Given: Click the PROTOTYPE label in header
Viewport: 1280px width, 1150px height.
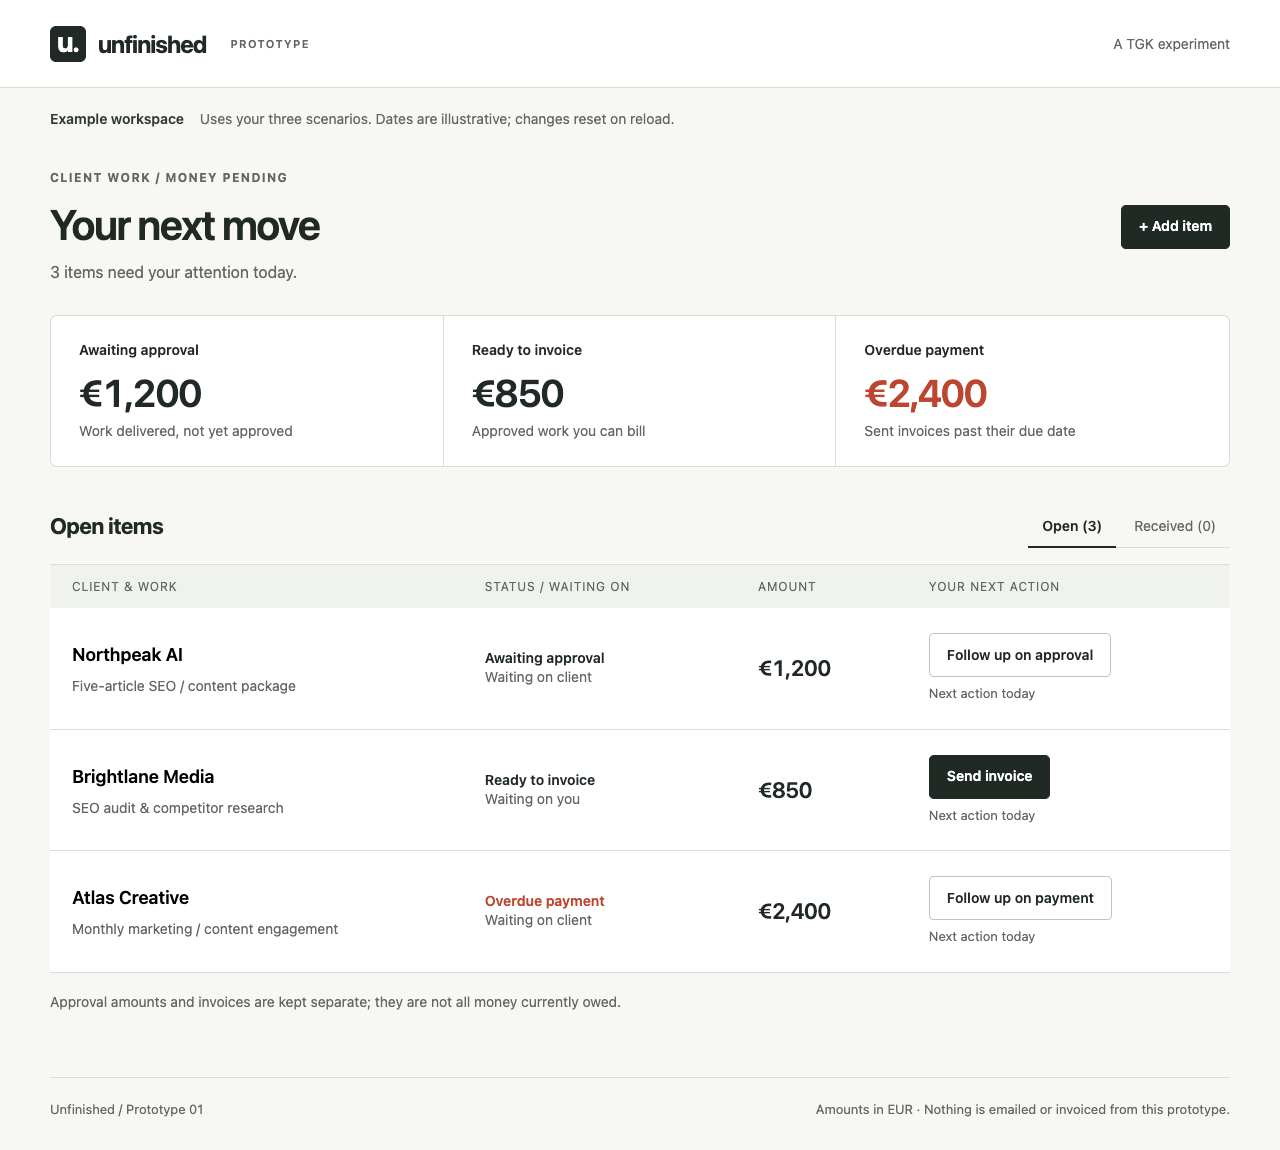Looking at the screenshot, I should click(x=270, y=44).
